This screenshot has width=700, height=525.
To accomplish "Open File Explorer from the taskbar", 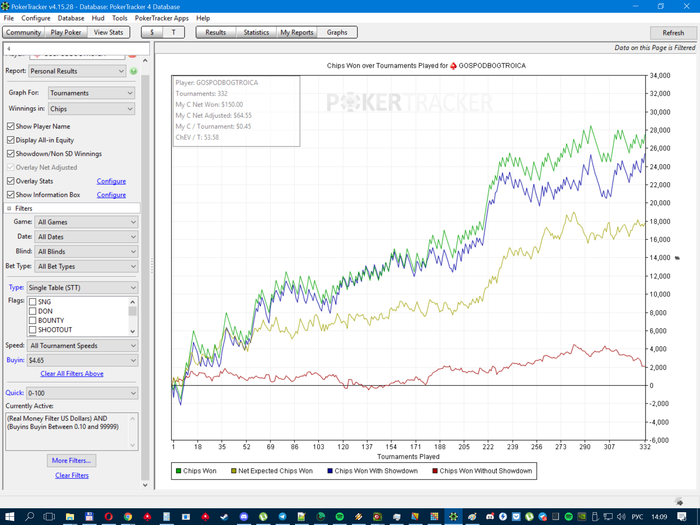I will point(70,517).
